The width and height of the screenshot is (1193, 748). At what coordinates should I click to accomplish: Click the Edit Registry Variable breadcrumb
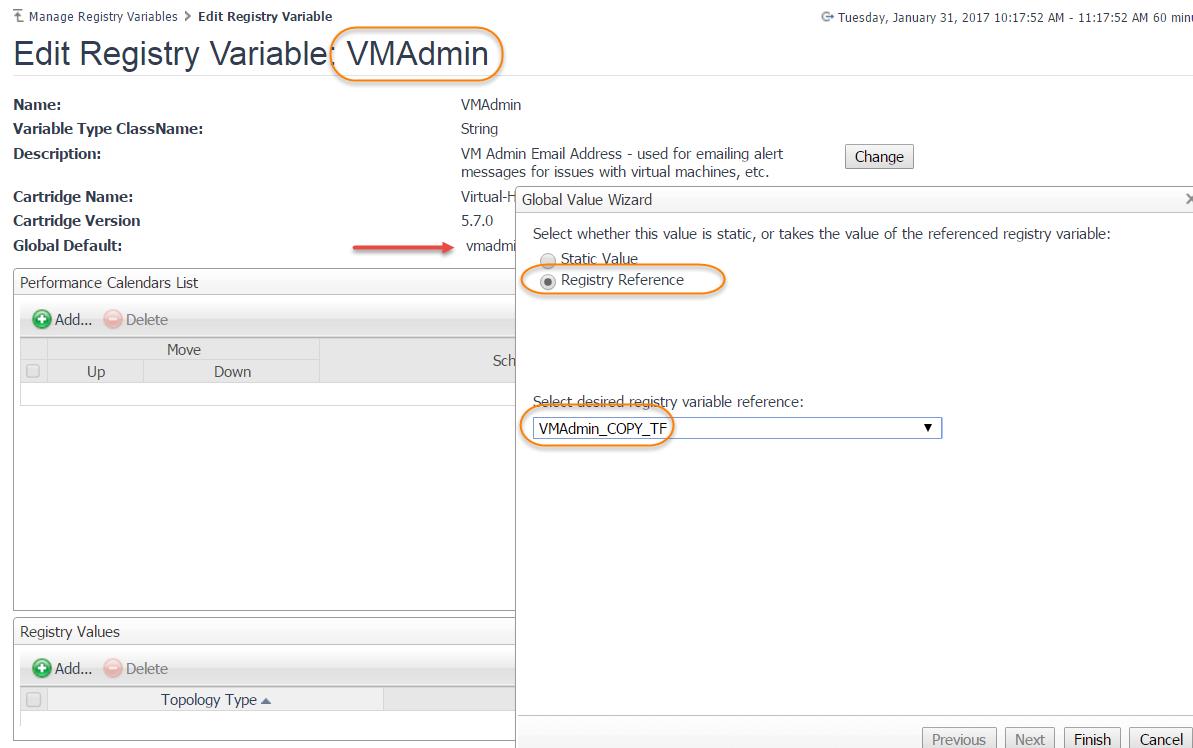pos(264,16)
